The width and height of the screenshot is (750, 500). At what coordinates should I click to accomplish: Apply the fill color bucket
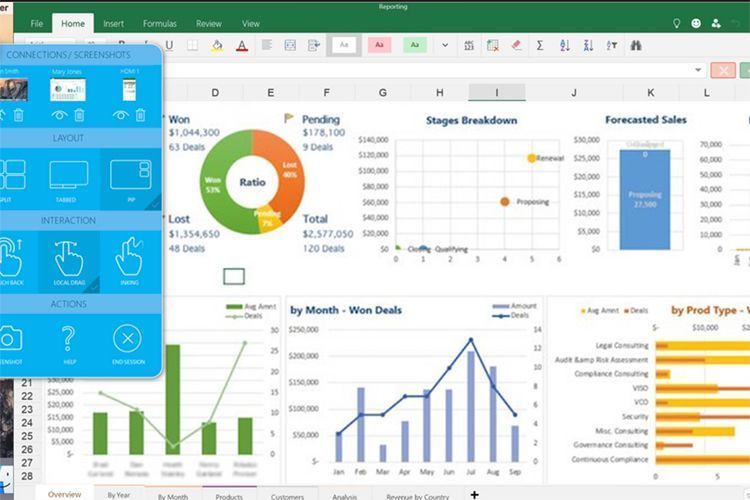point(217,45)
